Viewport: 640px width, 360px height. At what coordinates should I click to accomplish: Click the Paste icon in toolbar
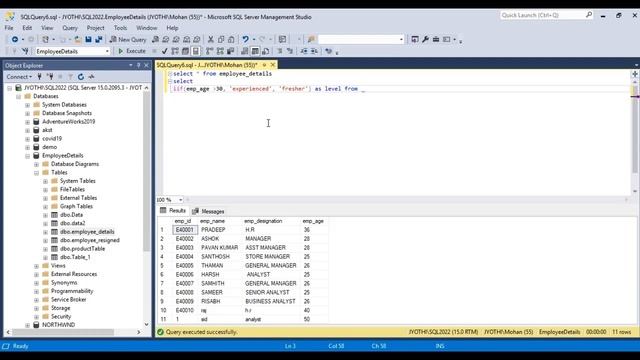231,40
